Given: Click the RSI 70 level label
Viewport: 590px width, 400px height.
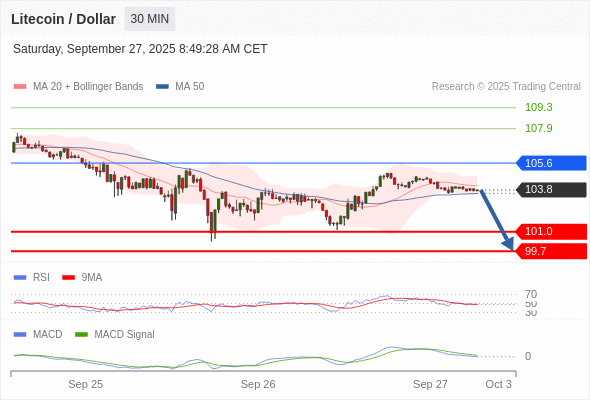Looking at the screenshot, I should pyautogui.click(x=531, y=294).
